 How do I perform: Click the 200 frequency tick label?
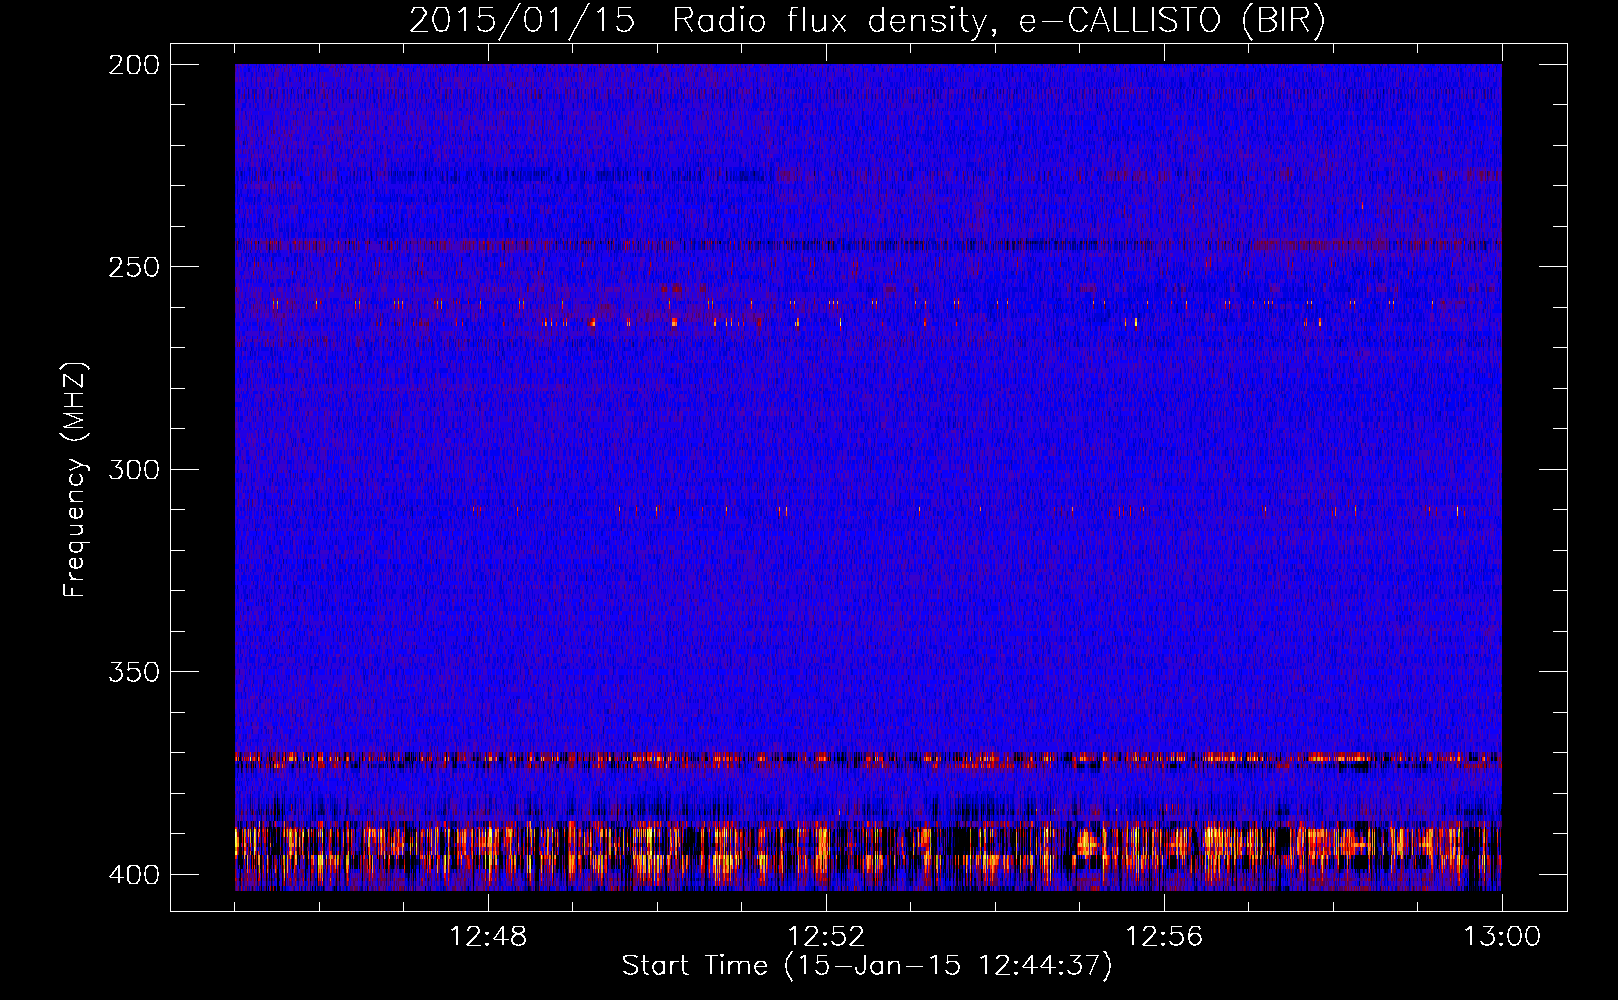click(x=133, y=65)
